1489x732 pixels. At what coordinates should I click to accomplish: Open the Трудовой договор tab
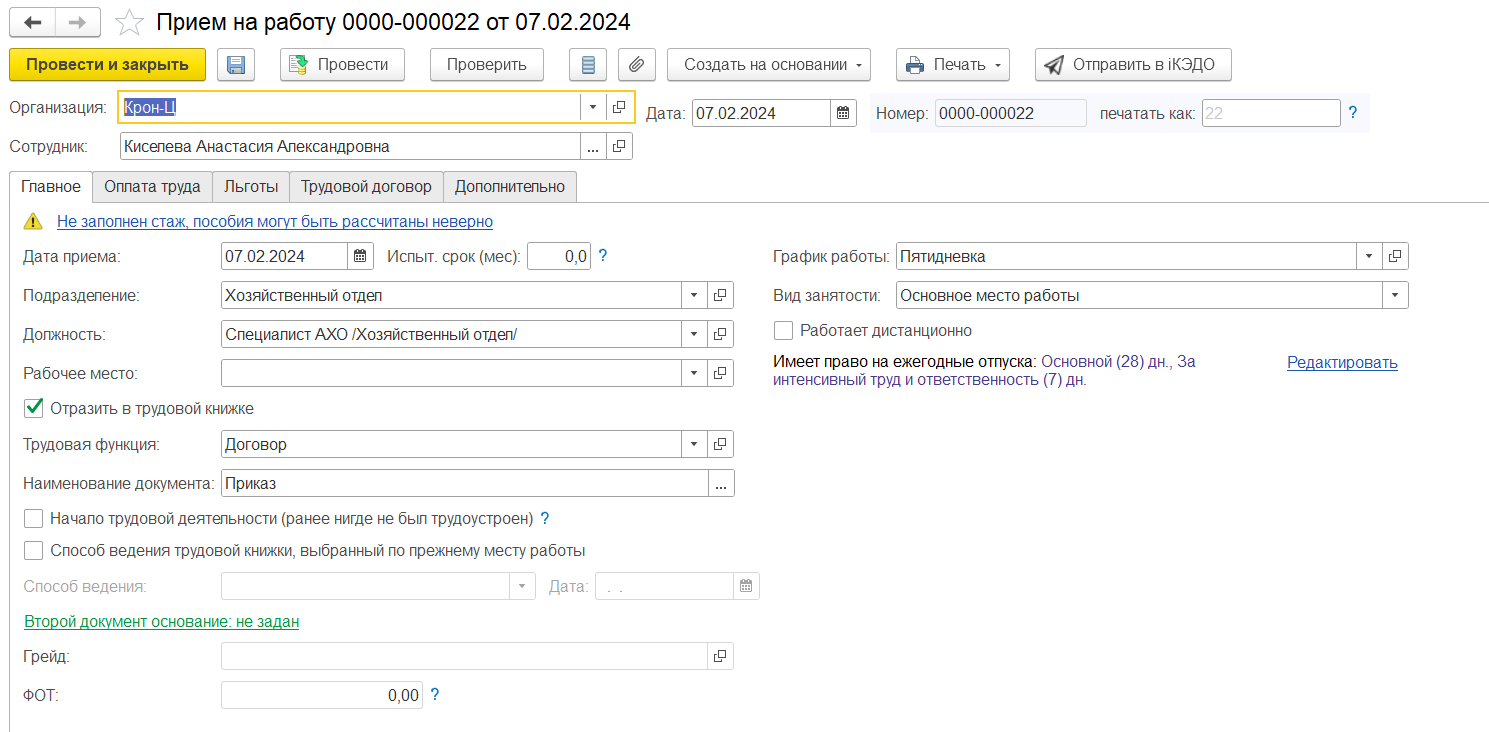point(366,186)
